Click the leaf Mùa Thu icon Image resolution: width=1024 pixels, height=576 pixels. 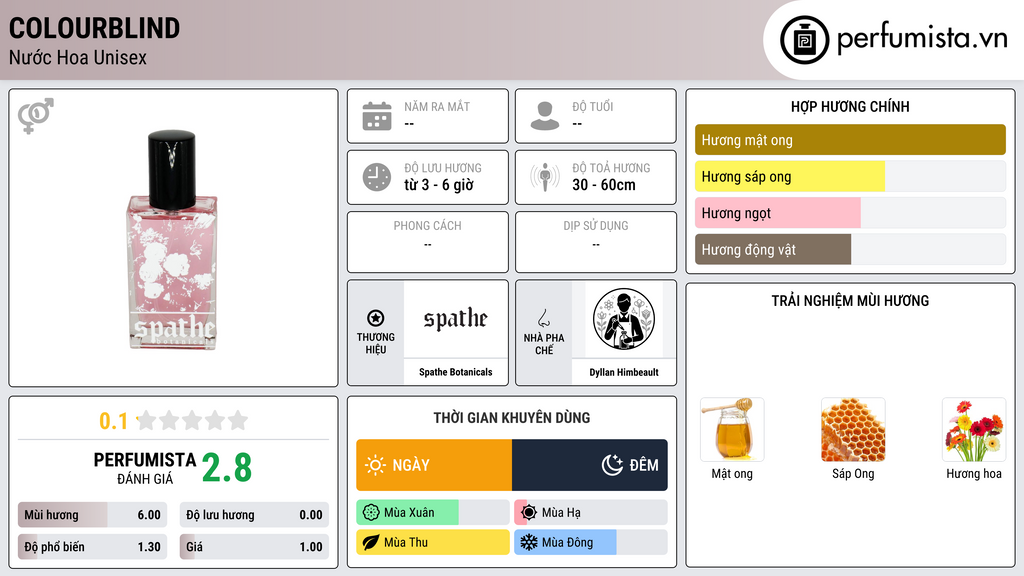[371, 542]
